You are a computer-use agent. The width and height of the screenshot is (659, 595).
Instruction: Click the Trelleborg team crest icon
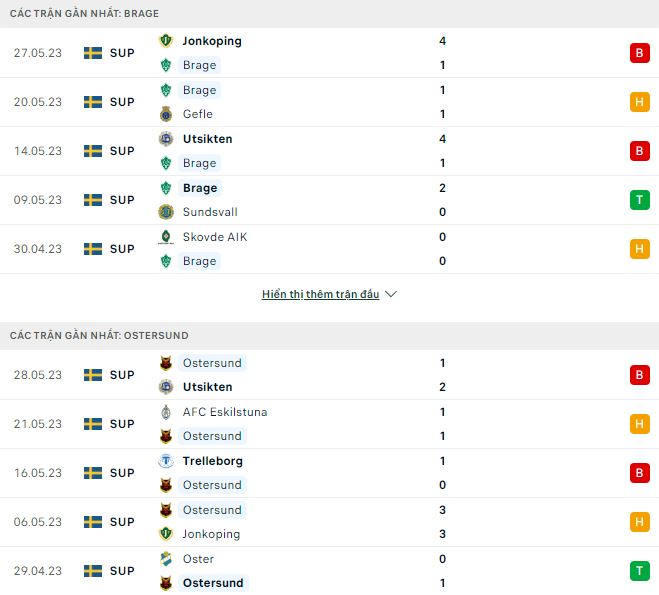click(166, 461)
